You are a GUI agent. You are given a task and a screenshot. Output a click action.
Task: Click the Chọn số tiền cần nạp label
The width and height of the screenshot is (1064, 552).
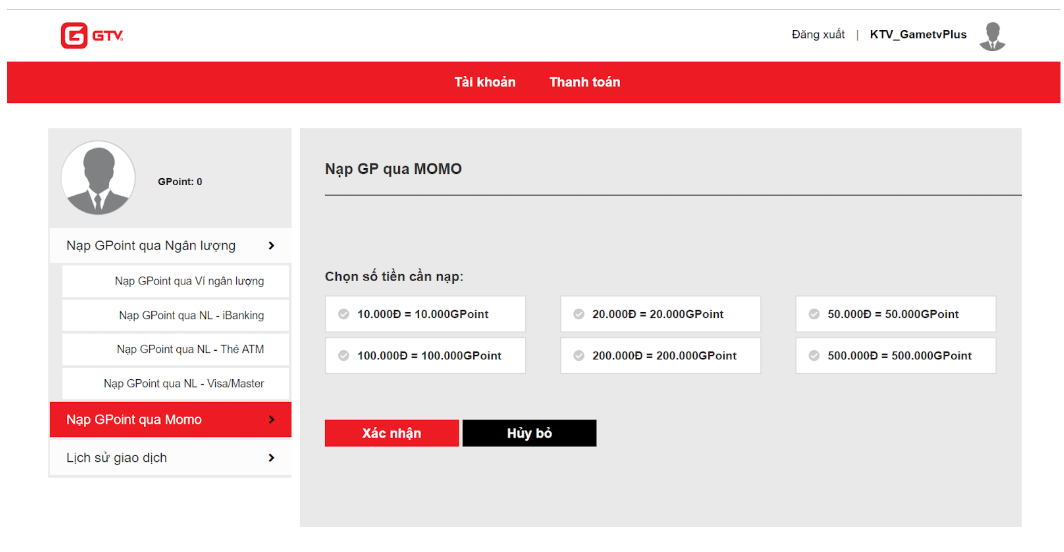(394, 276)
